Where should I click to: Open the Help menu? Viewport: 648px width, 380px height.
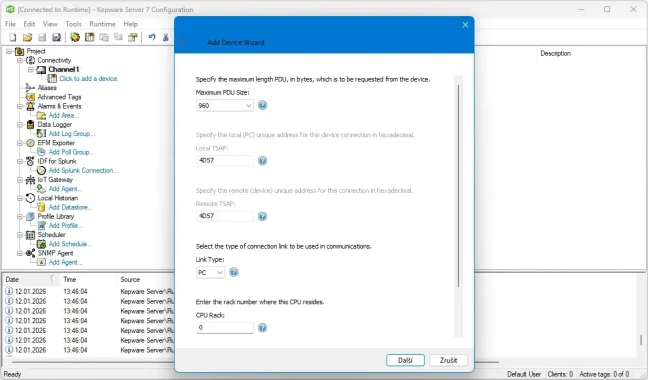tap(130, 24)
